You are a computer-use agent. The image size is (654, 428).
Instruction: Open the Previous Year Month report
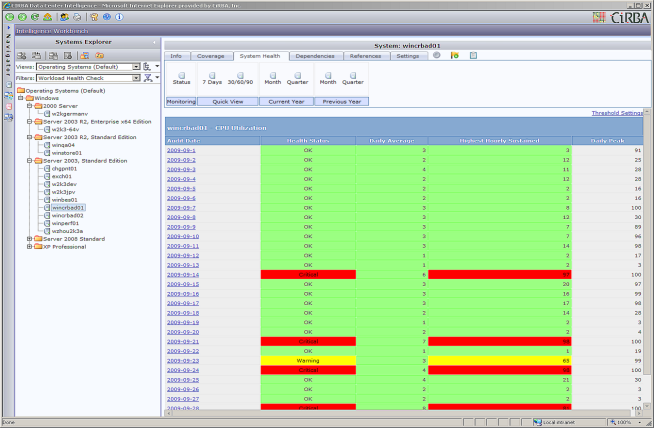[x=328, y=76]
